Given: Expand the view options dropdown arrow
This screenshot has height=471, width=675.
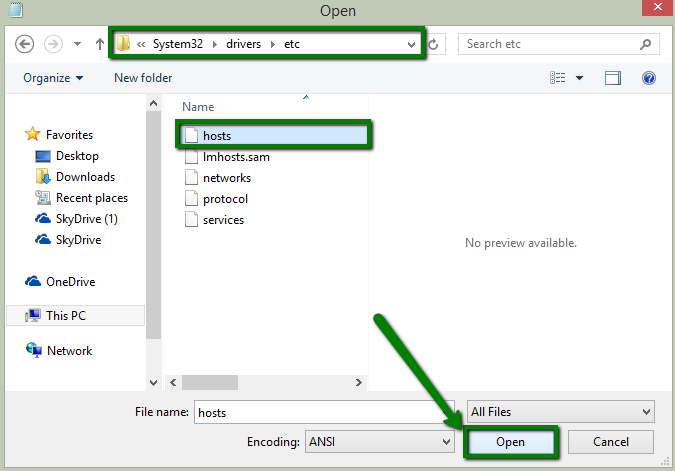Looking at the screenshot, I should coord(579,78).
